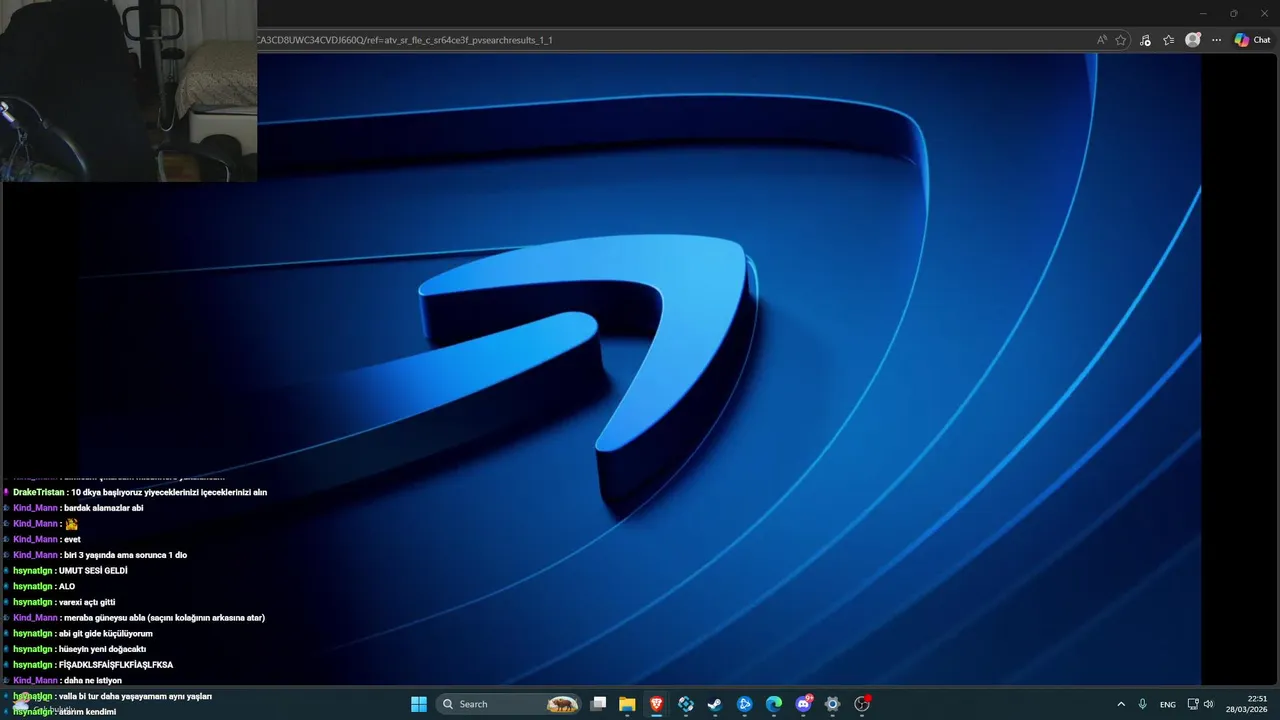Image resolution: width=1280 pixels, height=720 pixels.
Task: Open the round app with red dot
Action: pyautogui.click(x=862, y=704)
